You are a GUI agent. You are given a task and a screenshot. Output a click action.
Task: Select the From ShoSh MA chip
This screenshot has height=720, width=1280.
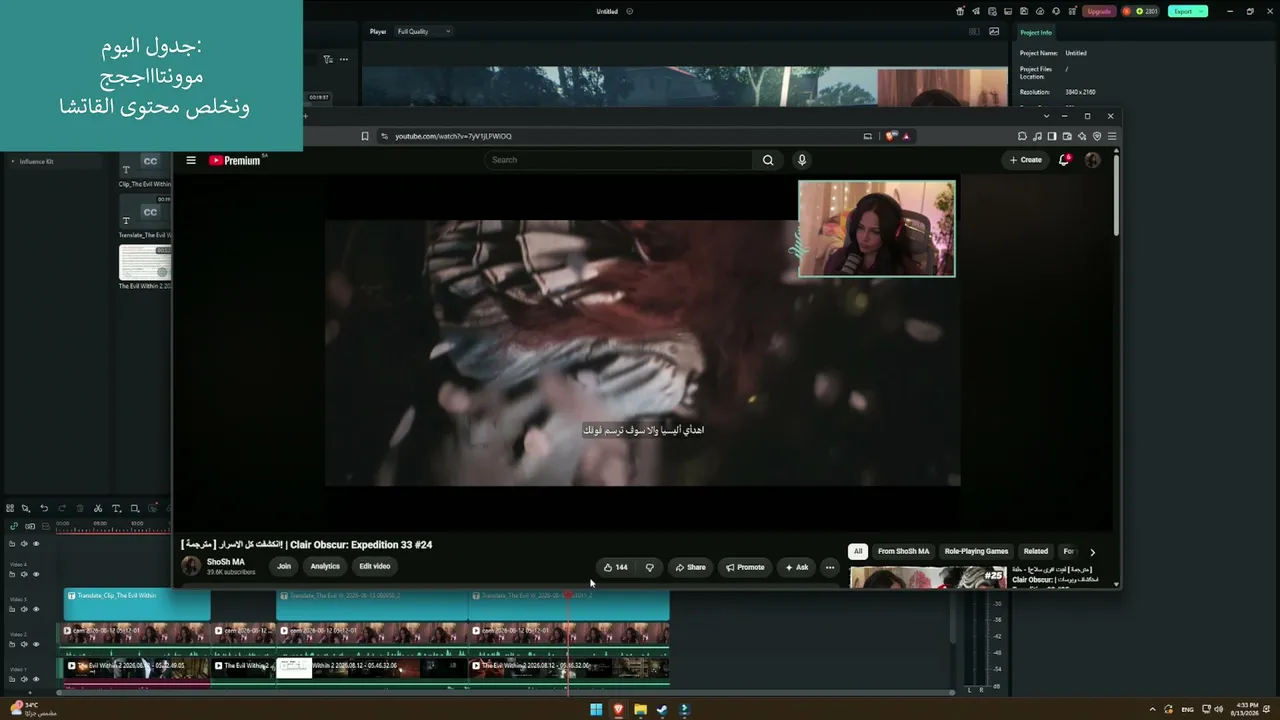tap(903, 551)
